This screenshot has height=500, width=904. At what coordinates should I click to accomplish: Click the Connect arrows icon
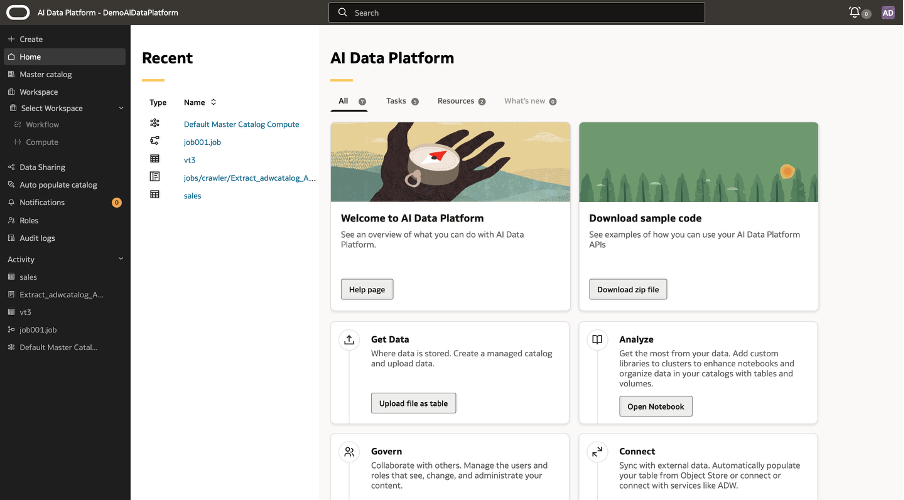(597, 452)
